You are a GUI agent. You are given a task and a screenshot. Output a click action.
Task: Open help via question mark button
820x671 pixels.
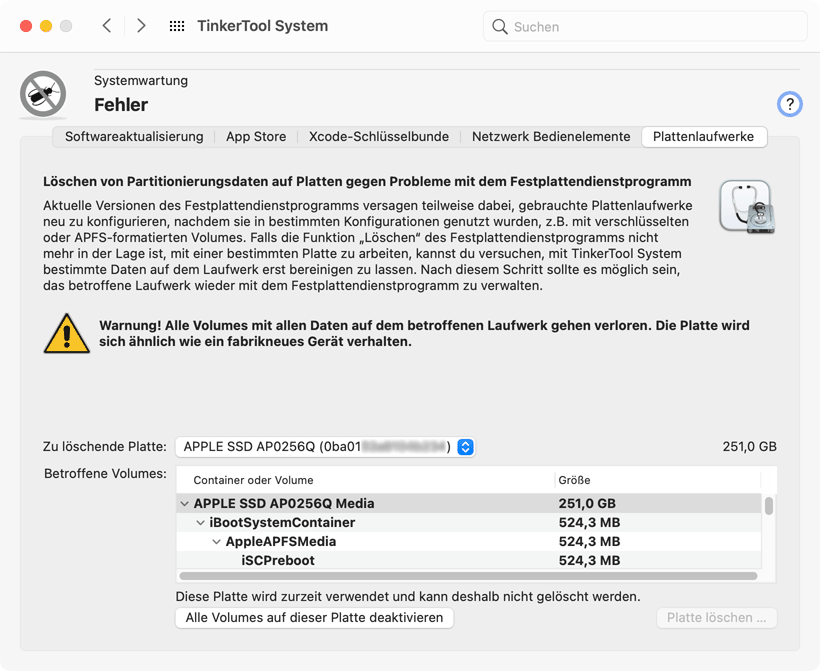[x=790, y=104]
